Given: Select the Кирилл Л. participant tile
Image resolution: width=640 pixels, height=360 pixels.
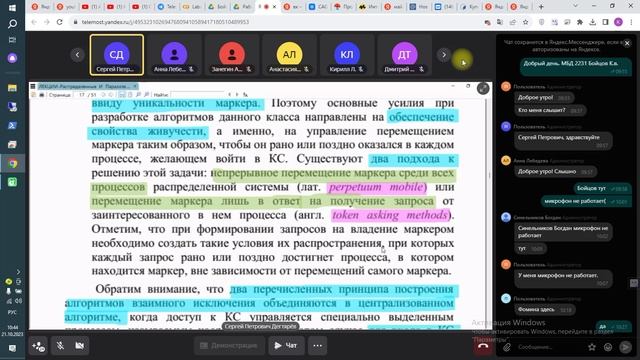Looking at the screenshot, I should [x=347, y=55].
